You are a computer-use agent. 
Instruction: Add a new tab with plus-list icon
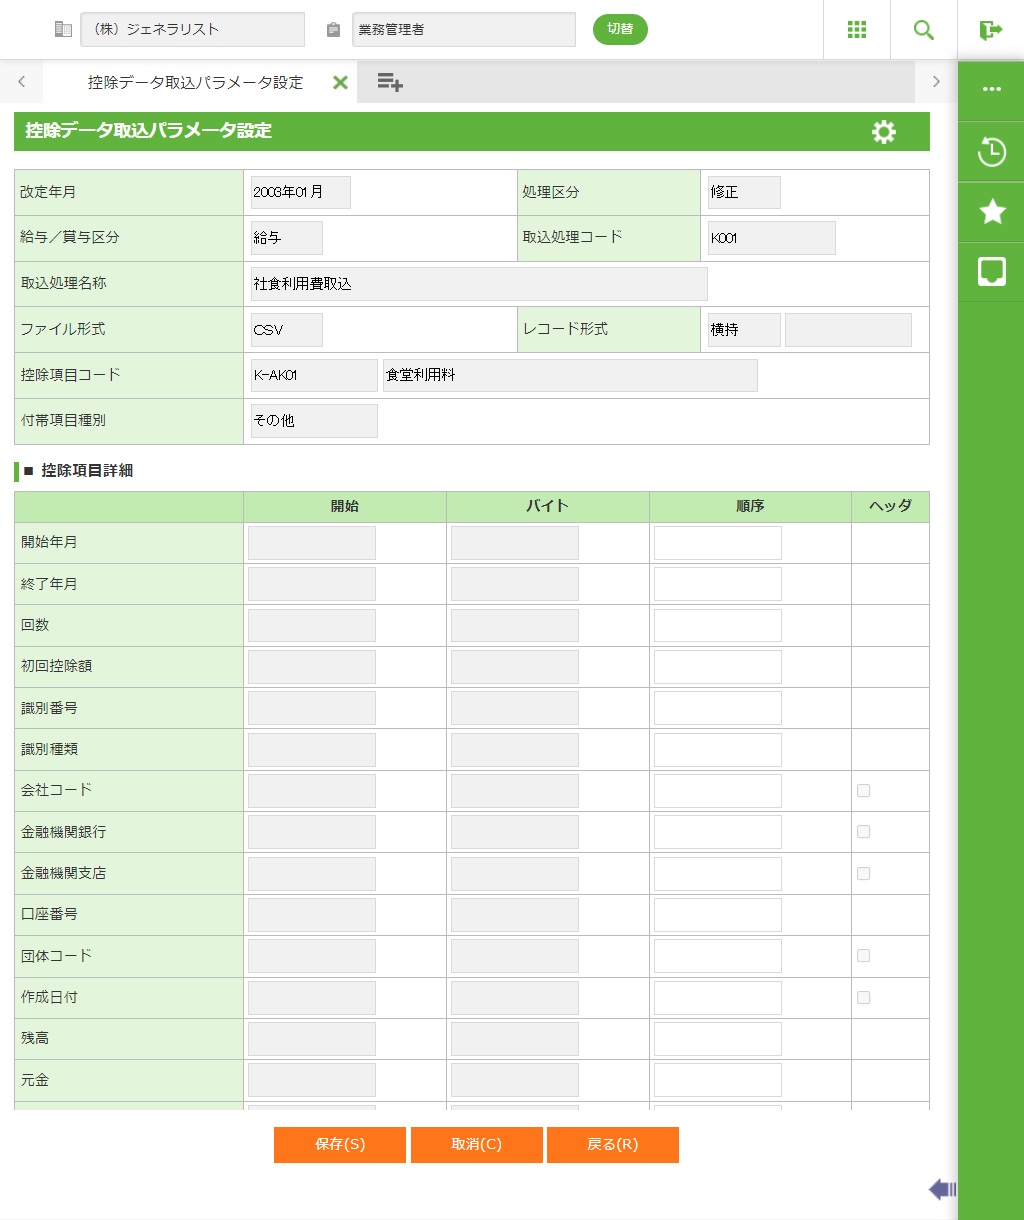(x=390, y=83)
